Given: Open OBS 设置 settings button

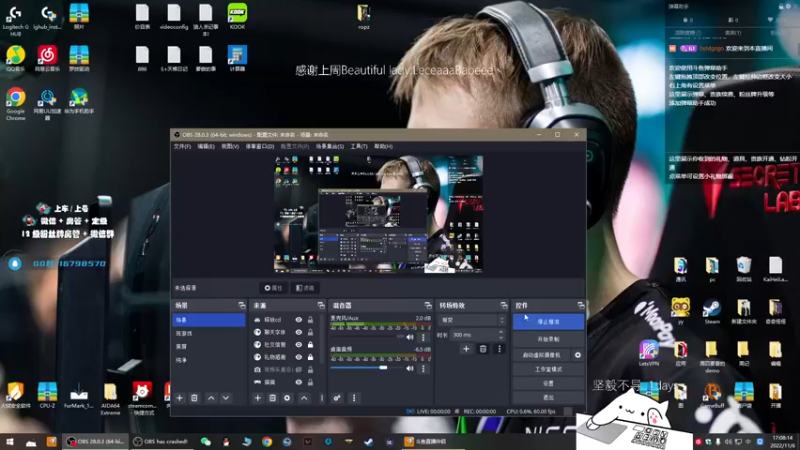Looking at the screenshot, I should click(x=548, y=383).
